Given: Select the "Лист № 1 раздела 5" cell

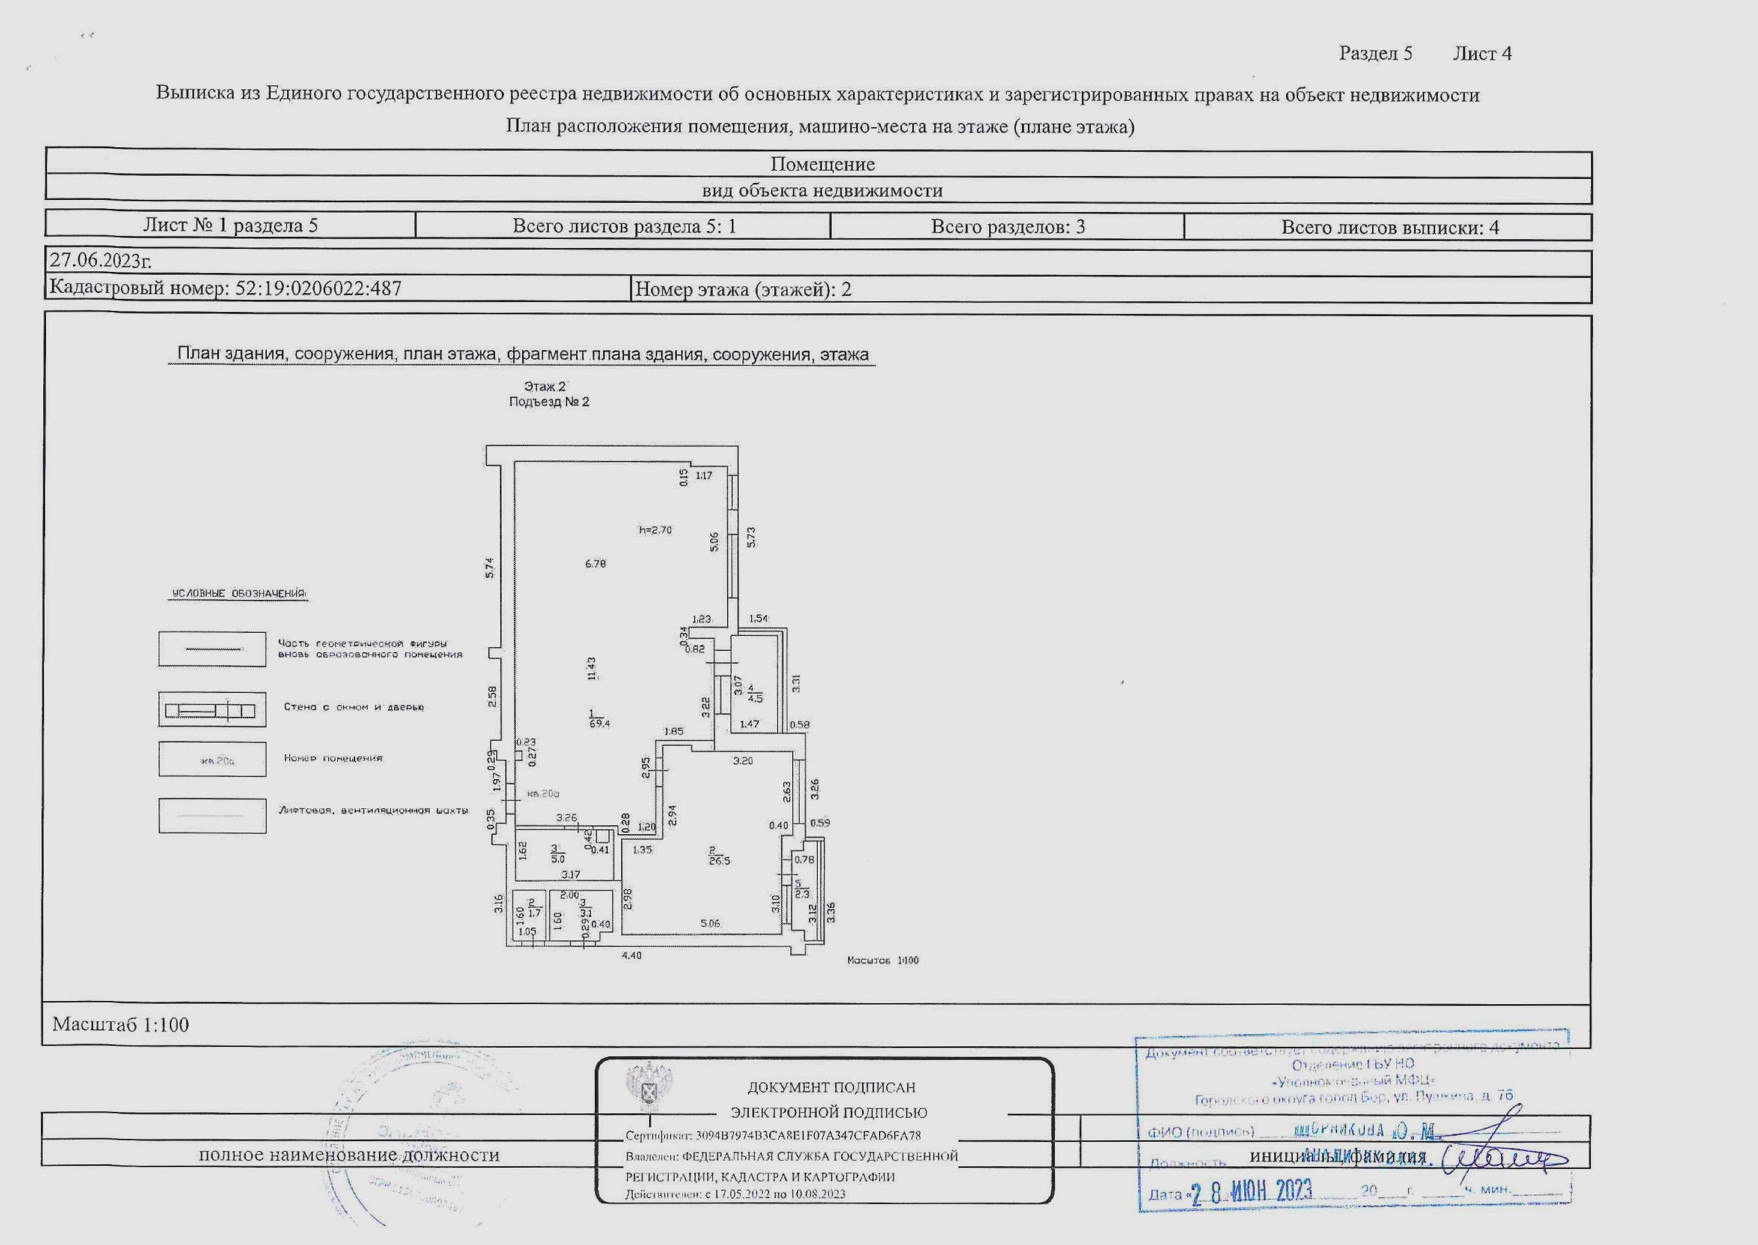Looking at the screenshot, I should tap(230, 225).
